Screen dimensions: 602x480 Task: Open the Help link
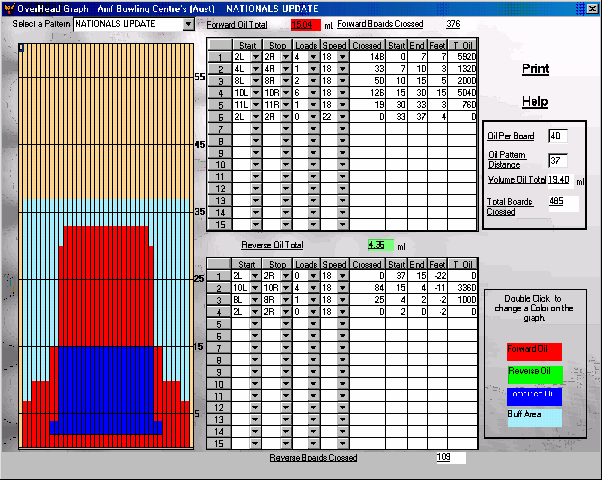click(x=535, y=102)
